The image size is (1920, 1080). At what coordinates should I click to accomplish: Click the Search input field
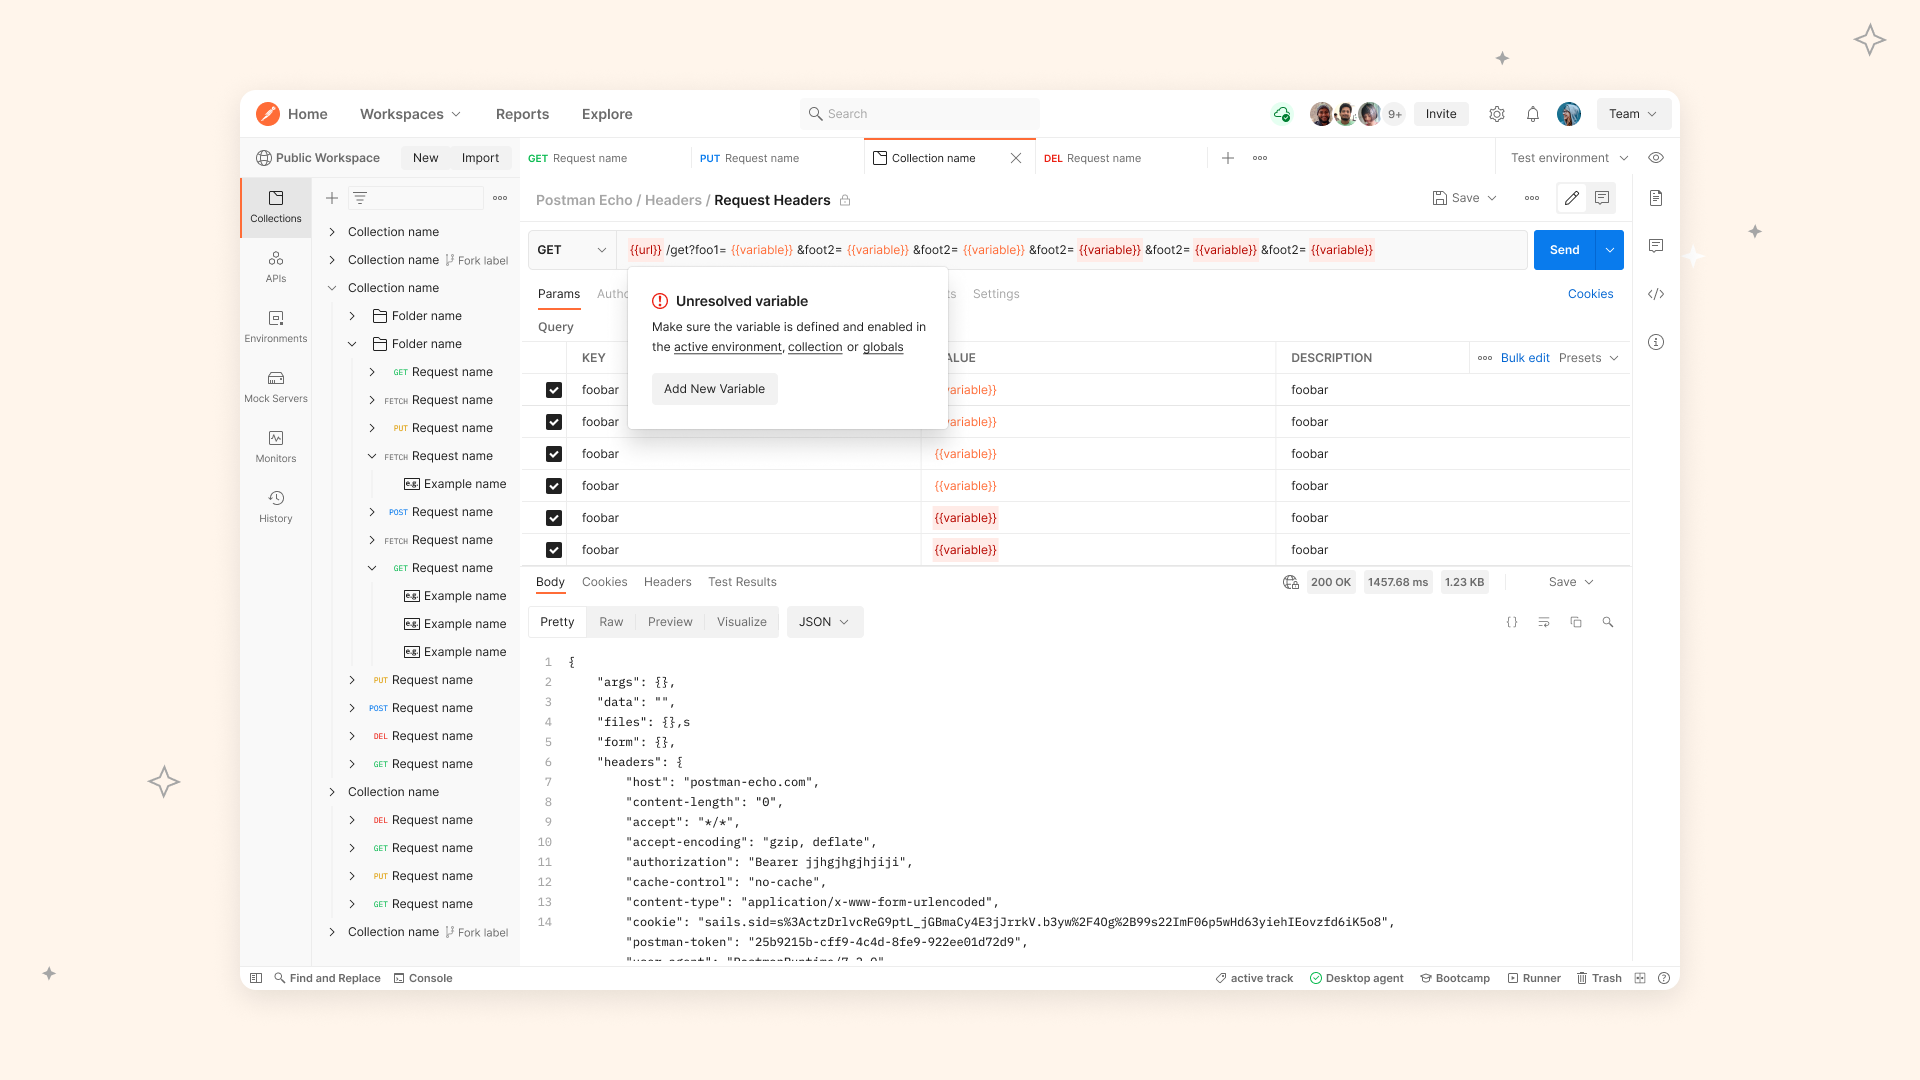click(x=920, y=114)
